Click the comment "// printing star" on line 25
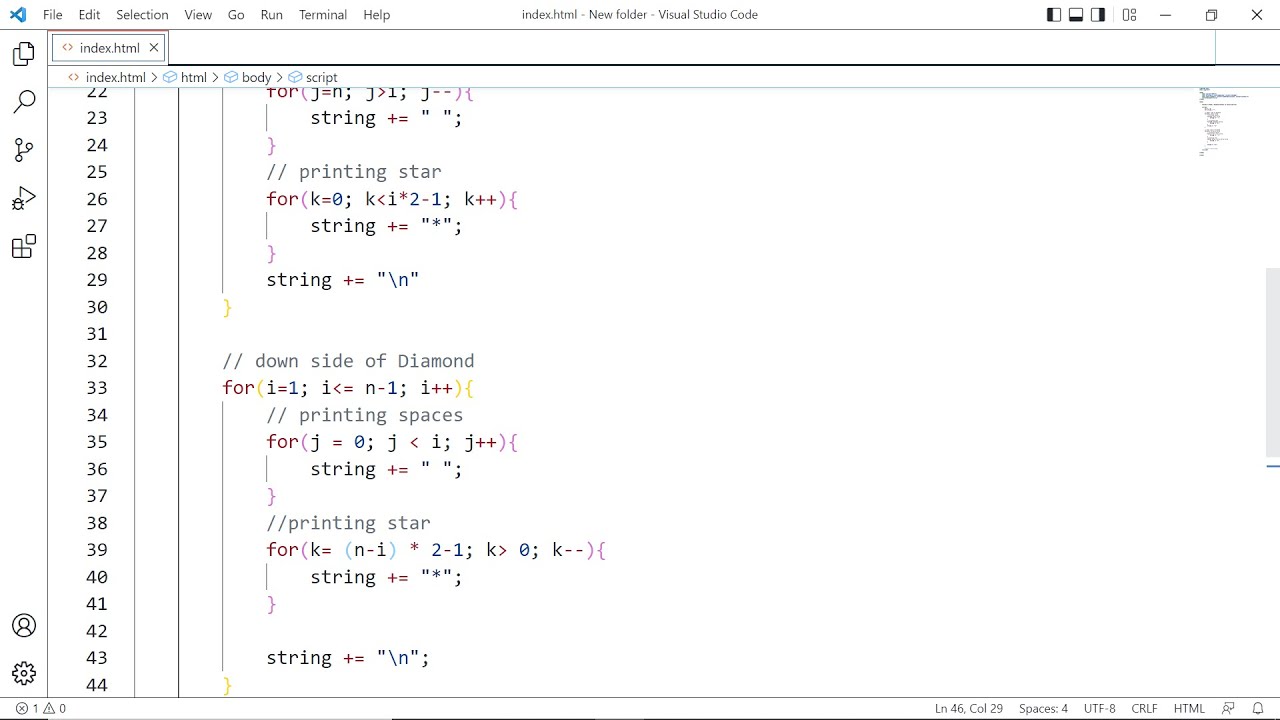Image resolution: width=1280 pixels, height=720 pixels. point(354,172)
